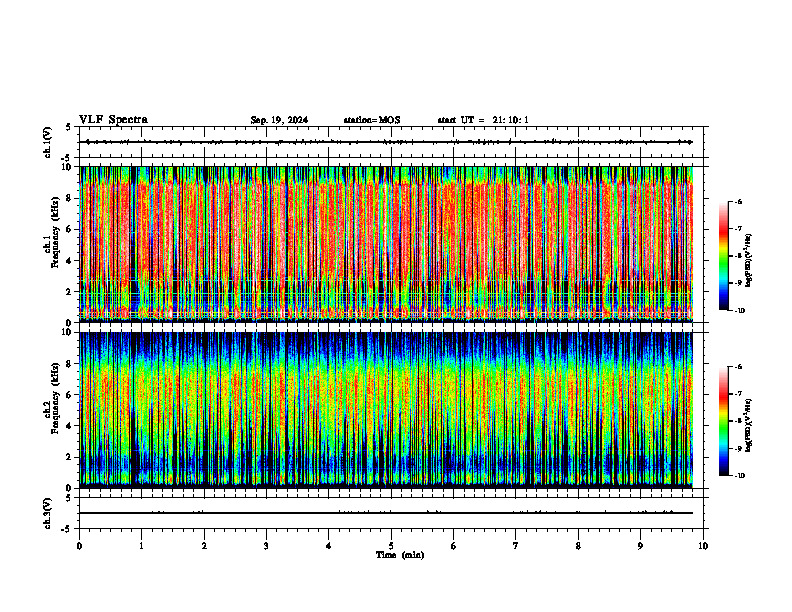Image resolution: width=792 pixels, height=612 pixels.
Task: Click time axis tick label '1'
Action: coord(142,546)
